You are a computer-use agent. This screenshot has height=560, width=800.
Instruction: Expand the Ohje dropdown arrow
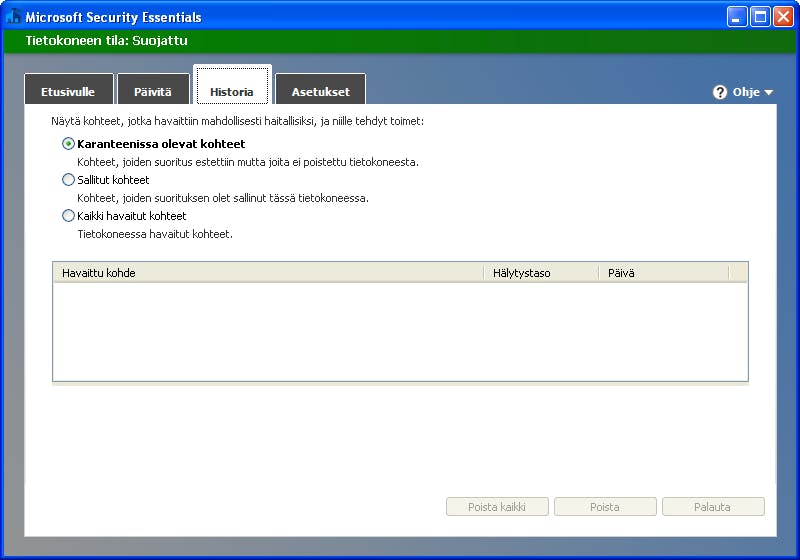click(x=769, y=92)
